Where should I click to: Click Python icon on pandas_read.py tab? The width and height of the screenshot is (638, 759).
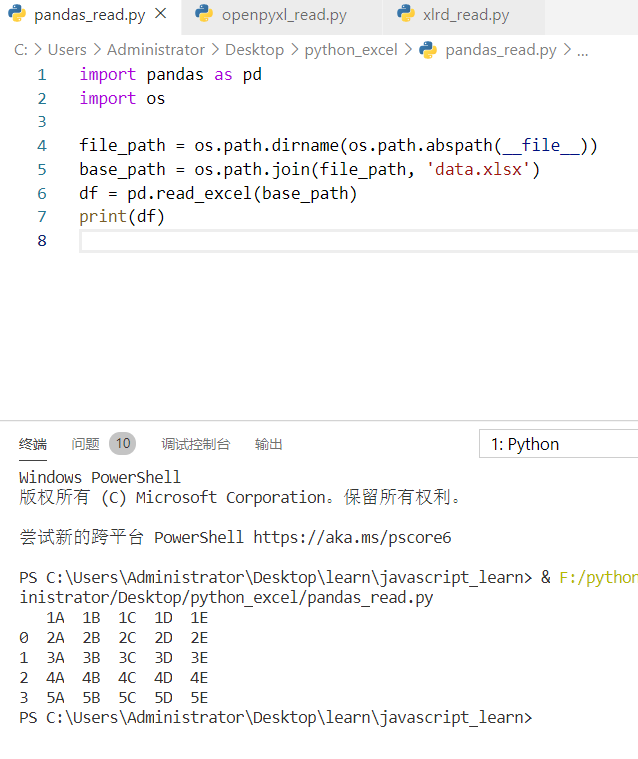[x=17, y=14]
